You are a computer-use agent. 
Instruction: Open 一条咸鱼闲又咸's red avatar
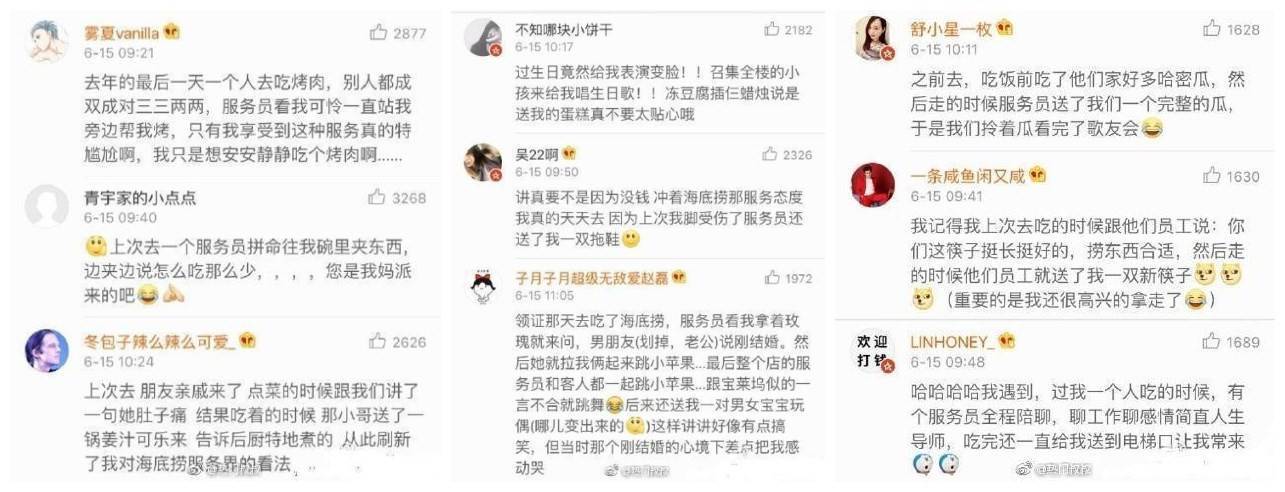pos(873,184)
